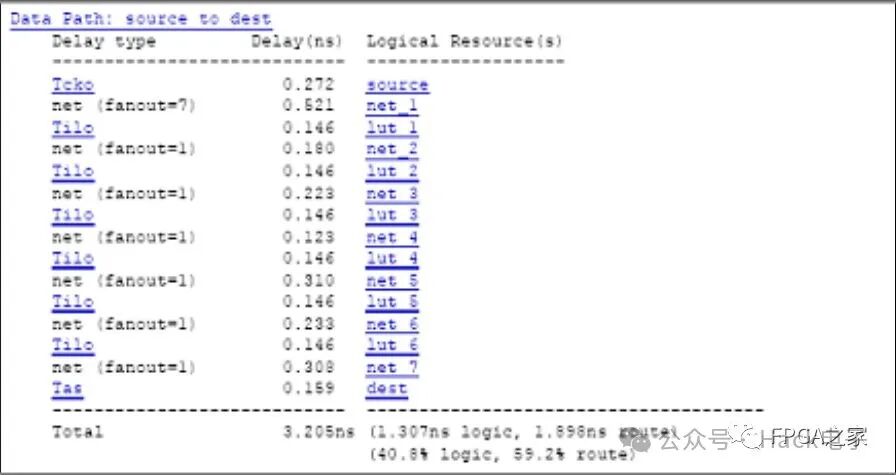Click the 3.205ns total delay value
Viewport: 896px width, 475px height.
tap(318, 433)
